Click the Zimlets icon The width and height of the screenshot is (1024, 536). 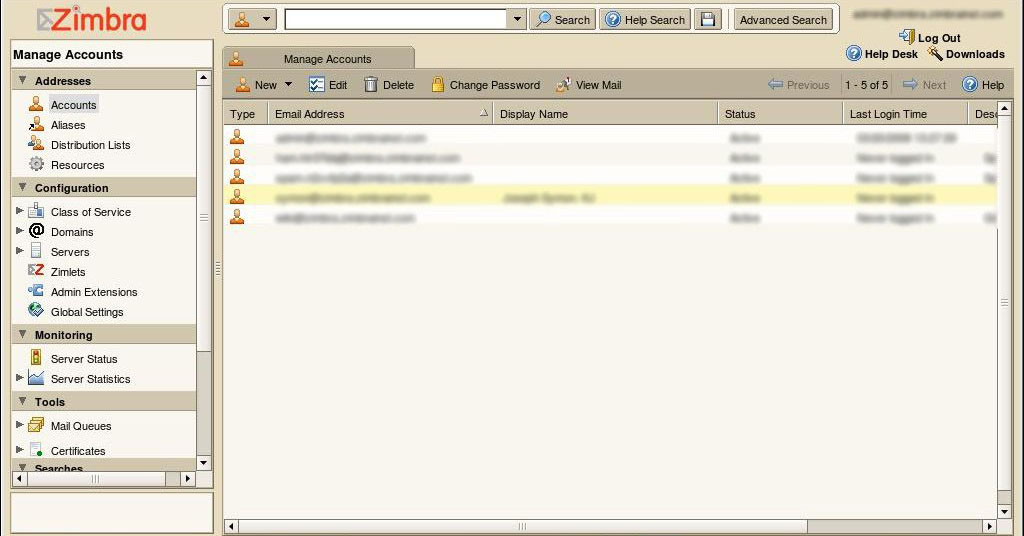tap(36, 271)
